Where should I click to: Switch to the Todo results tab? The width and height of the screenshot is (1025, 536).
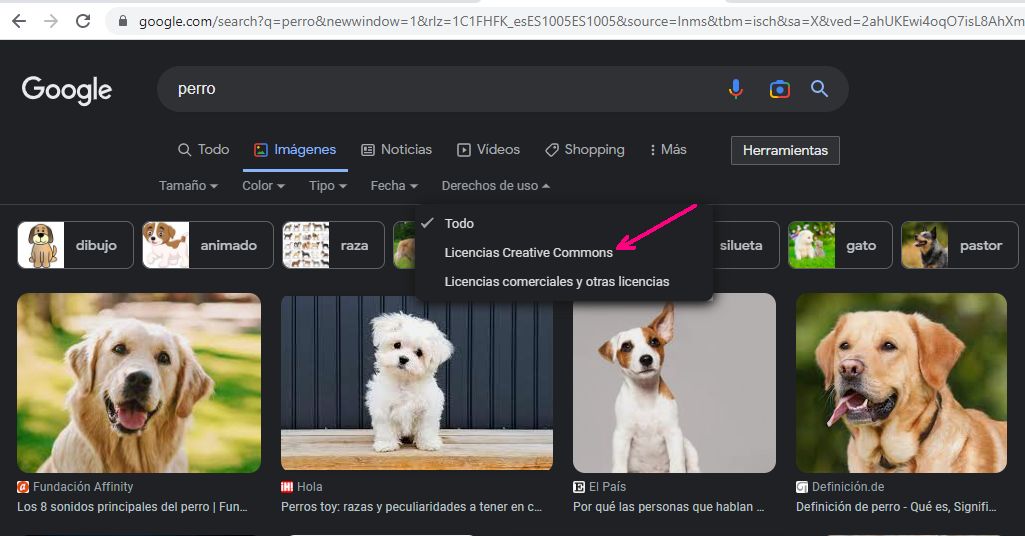[203, 150]
